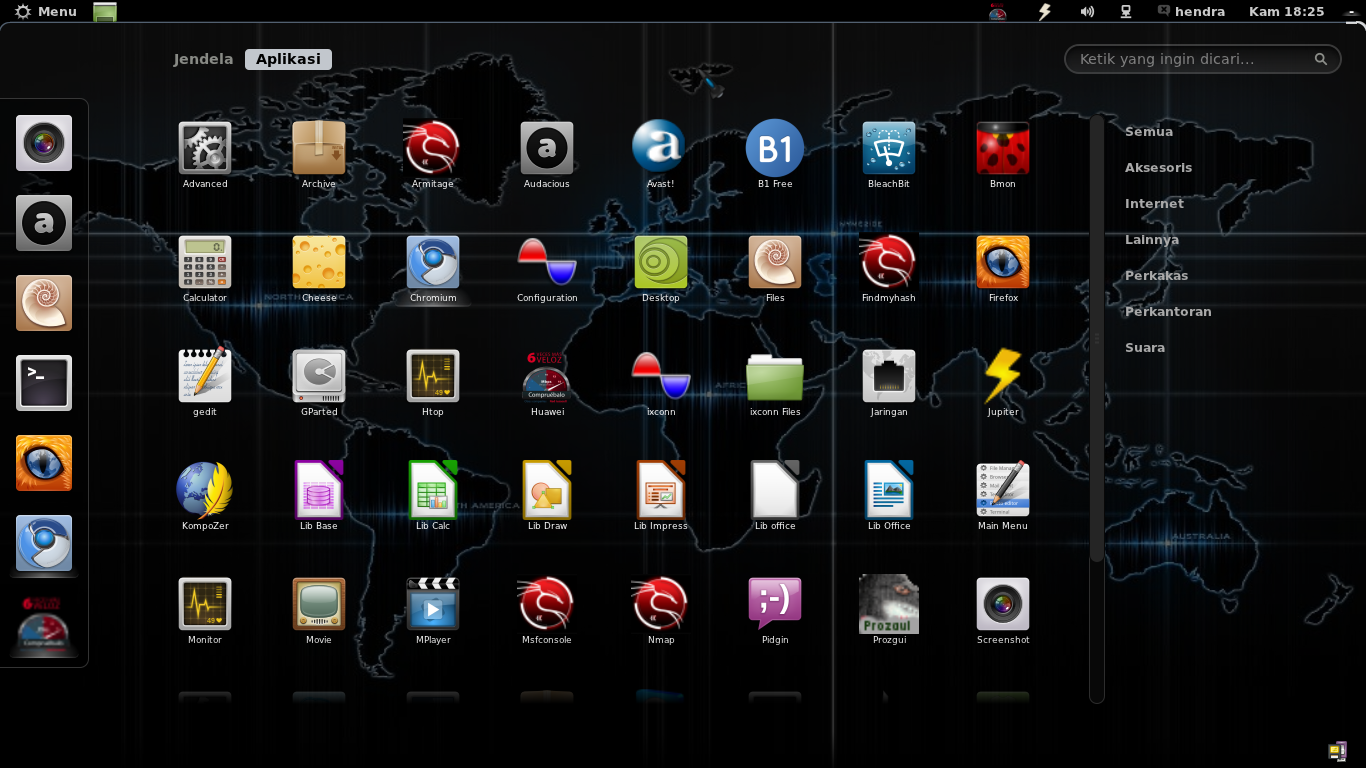Open GParted partition editor

click(x=319, y=376)
